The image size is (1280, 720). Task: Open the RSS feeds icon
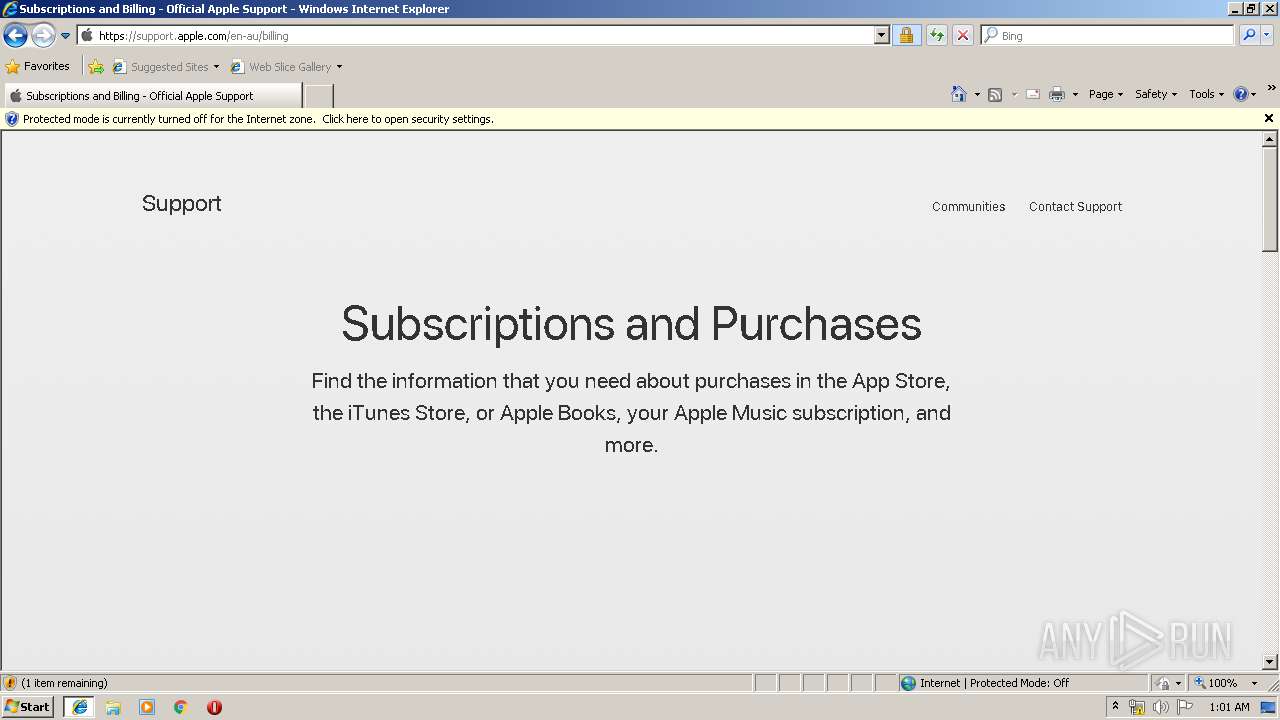(995, 94)
